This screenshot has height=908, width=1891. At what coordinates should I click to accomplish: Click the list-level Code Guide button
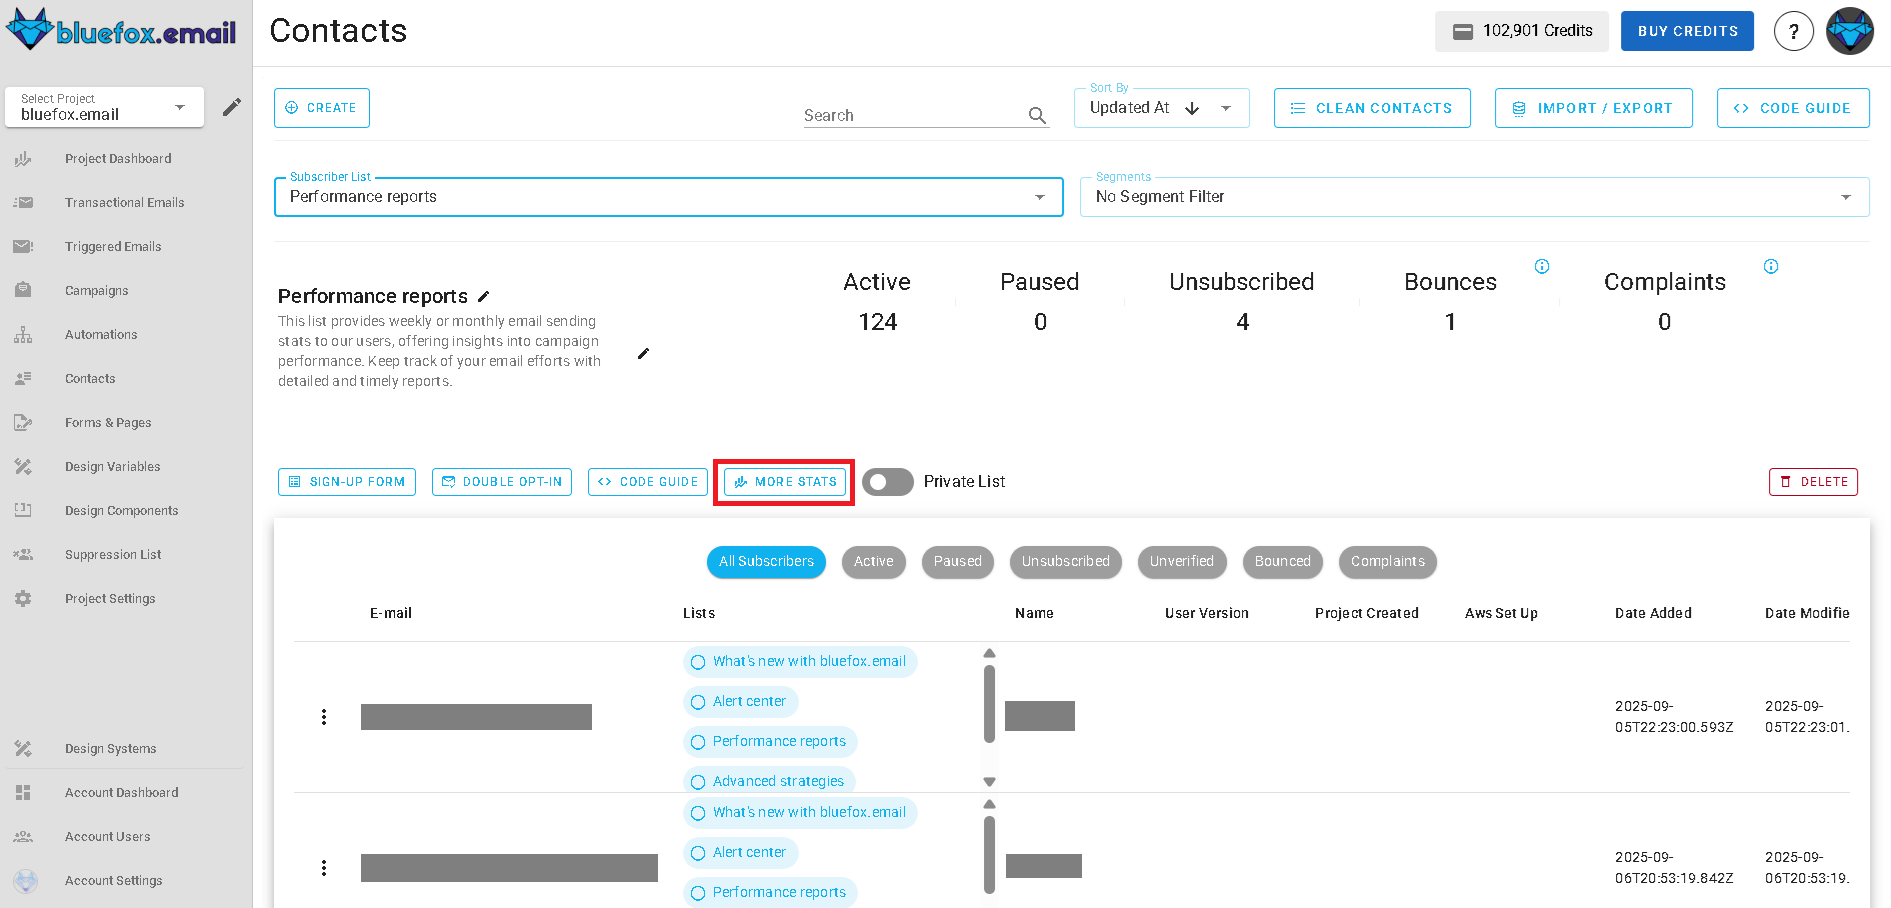click(x=648, y=482)
